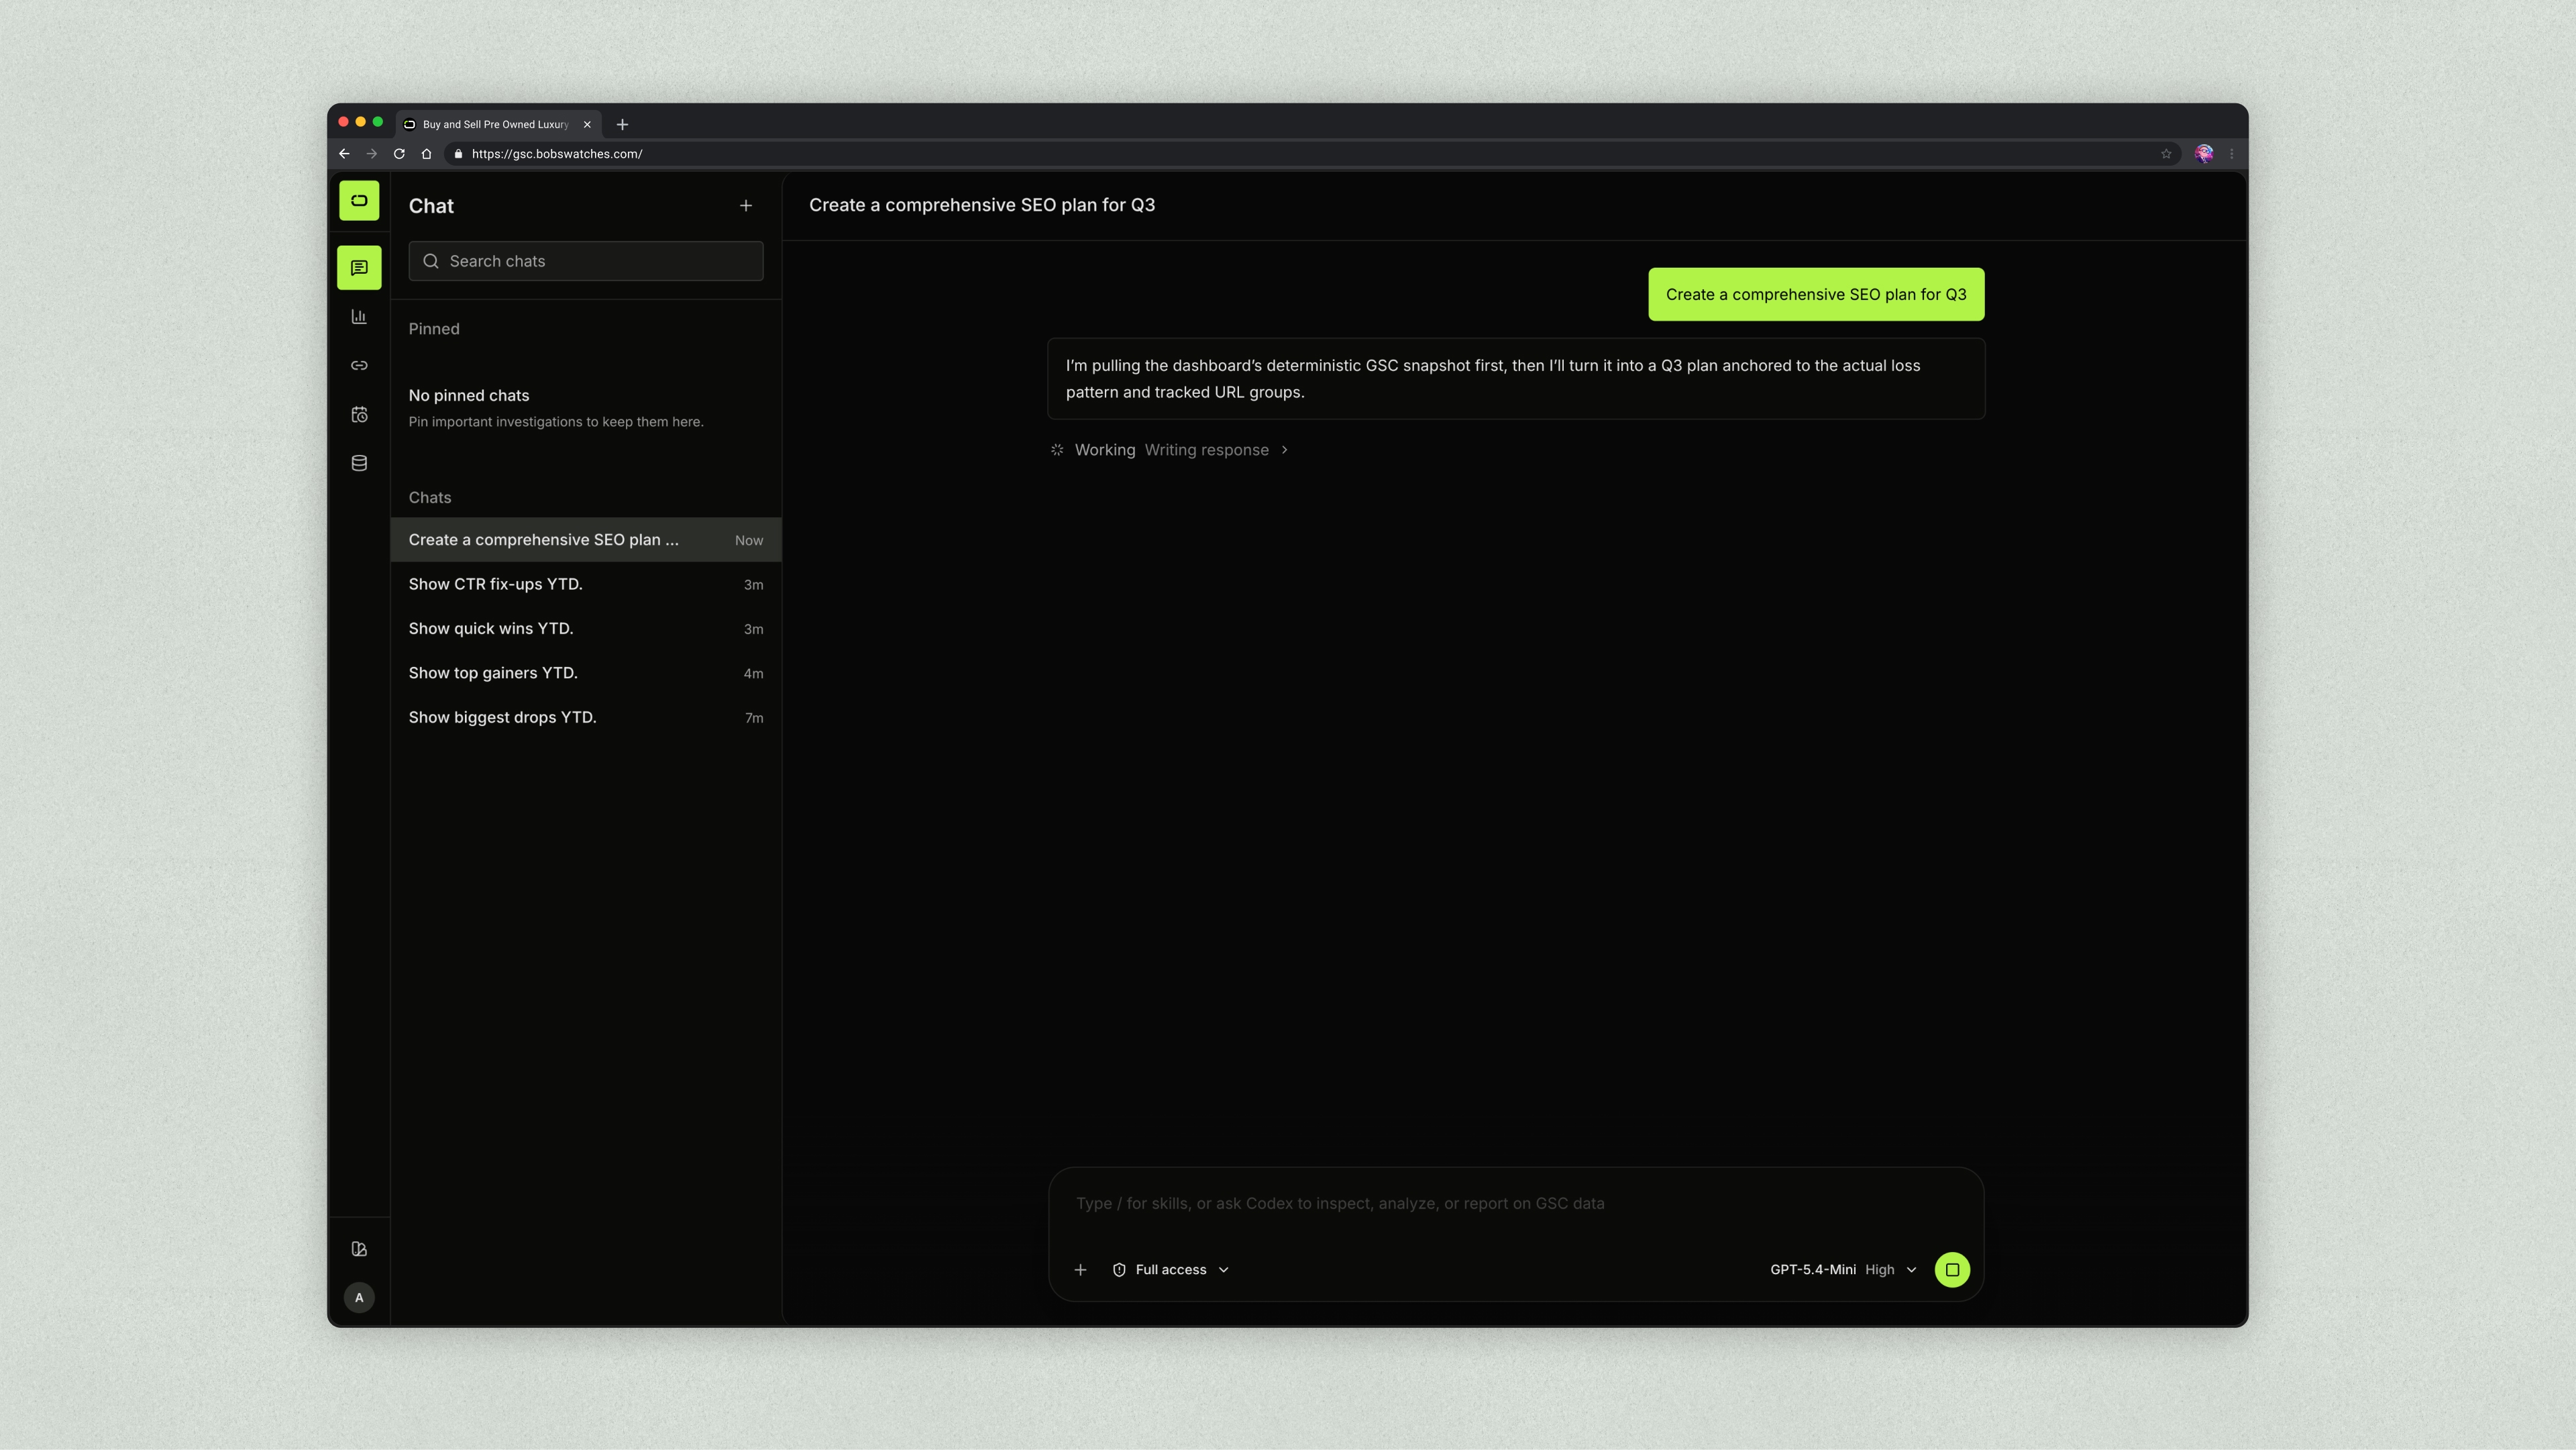Open the browser profile avatar

click(2204, 154)
